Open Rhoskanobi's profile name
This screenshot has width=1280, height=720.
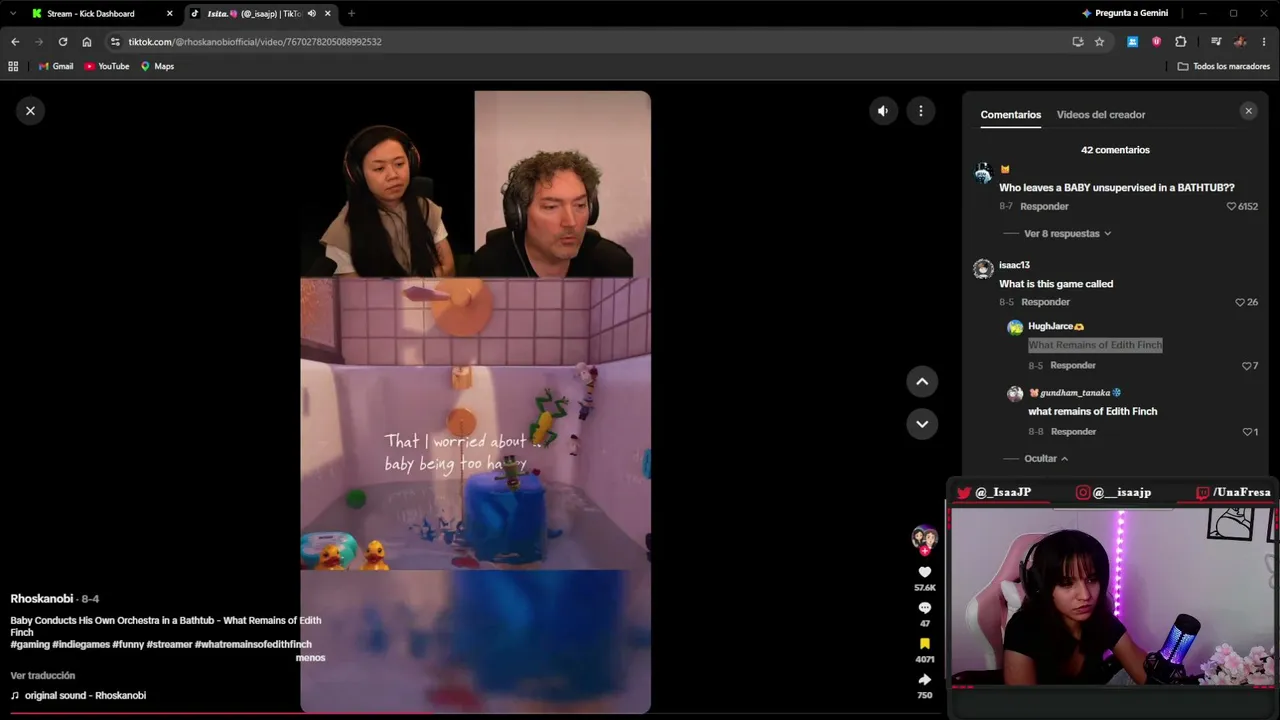coord(42,599)
